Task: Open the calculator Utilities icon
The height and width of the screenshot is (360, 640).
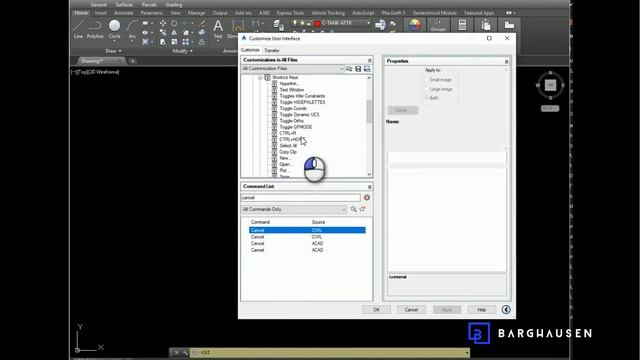Action: pyautogui.click(x=462, y=25)
